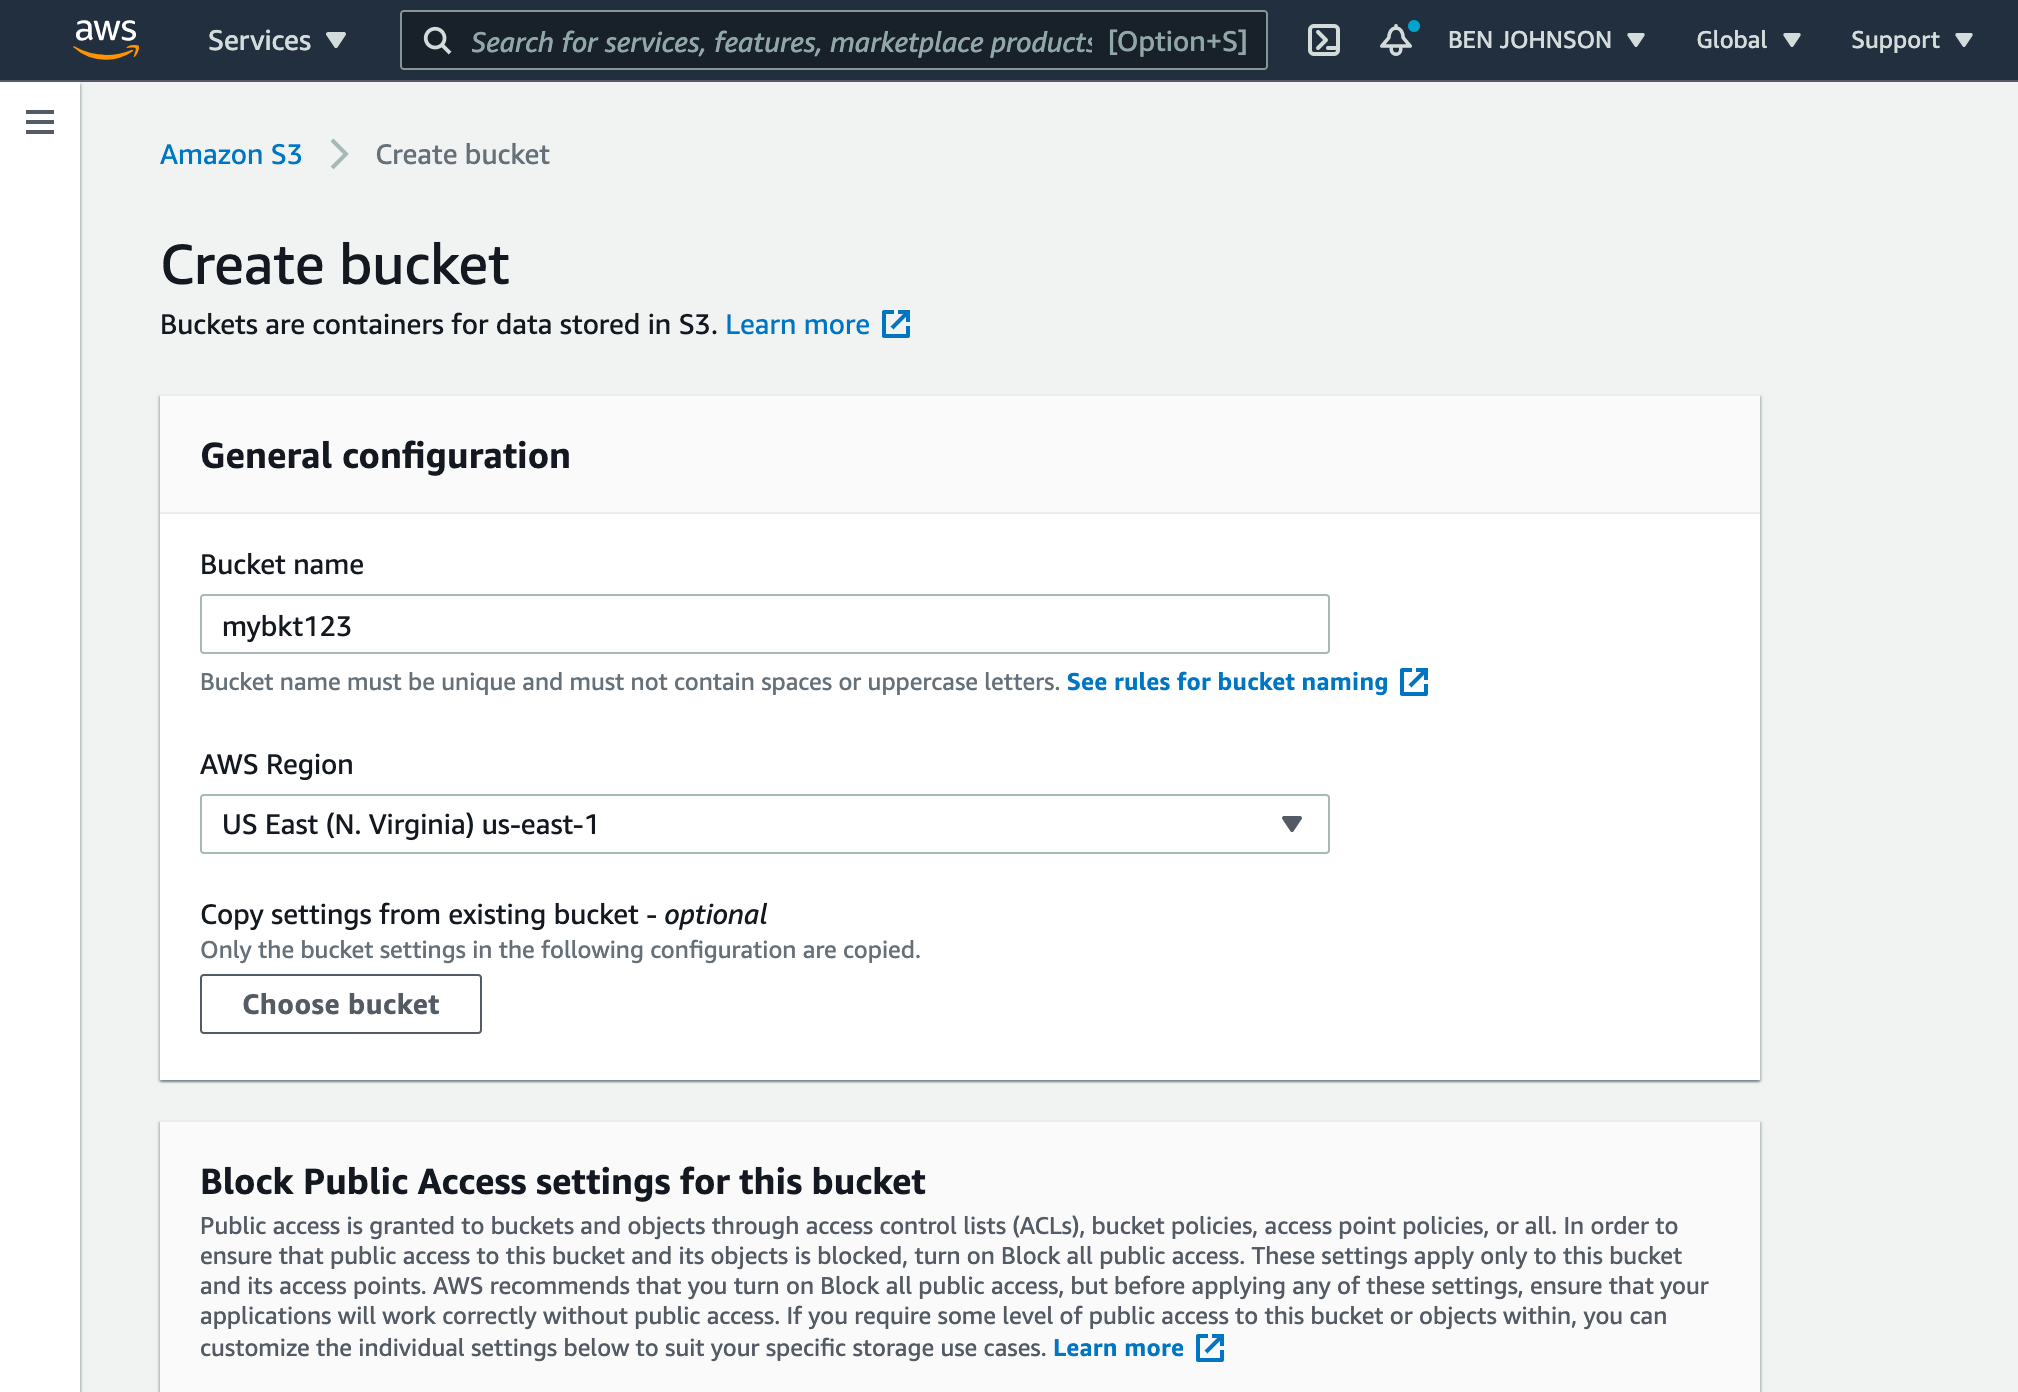Click the Create bucket breadcrumb label
The image size is (2018, 1392).
(x=461, y=154)
